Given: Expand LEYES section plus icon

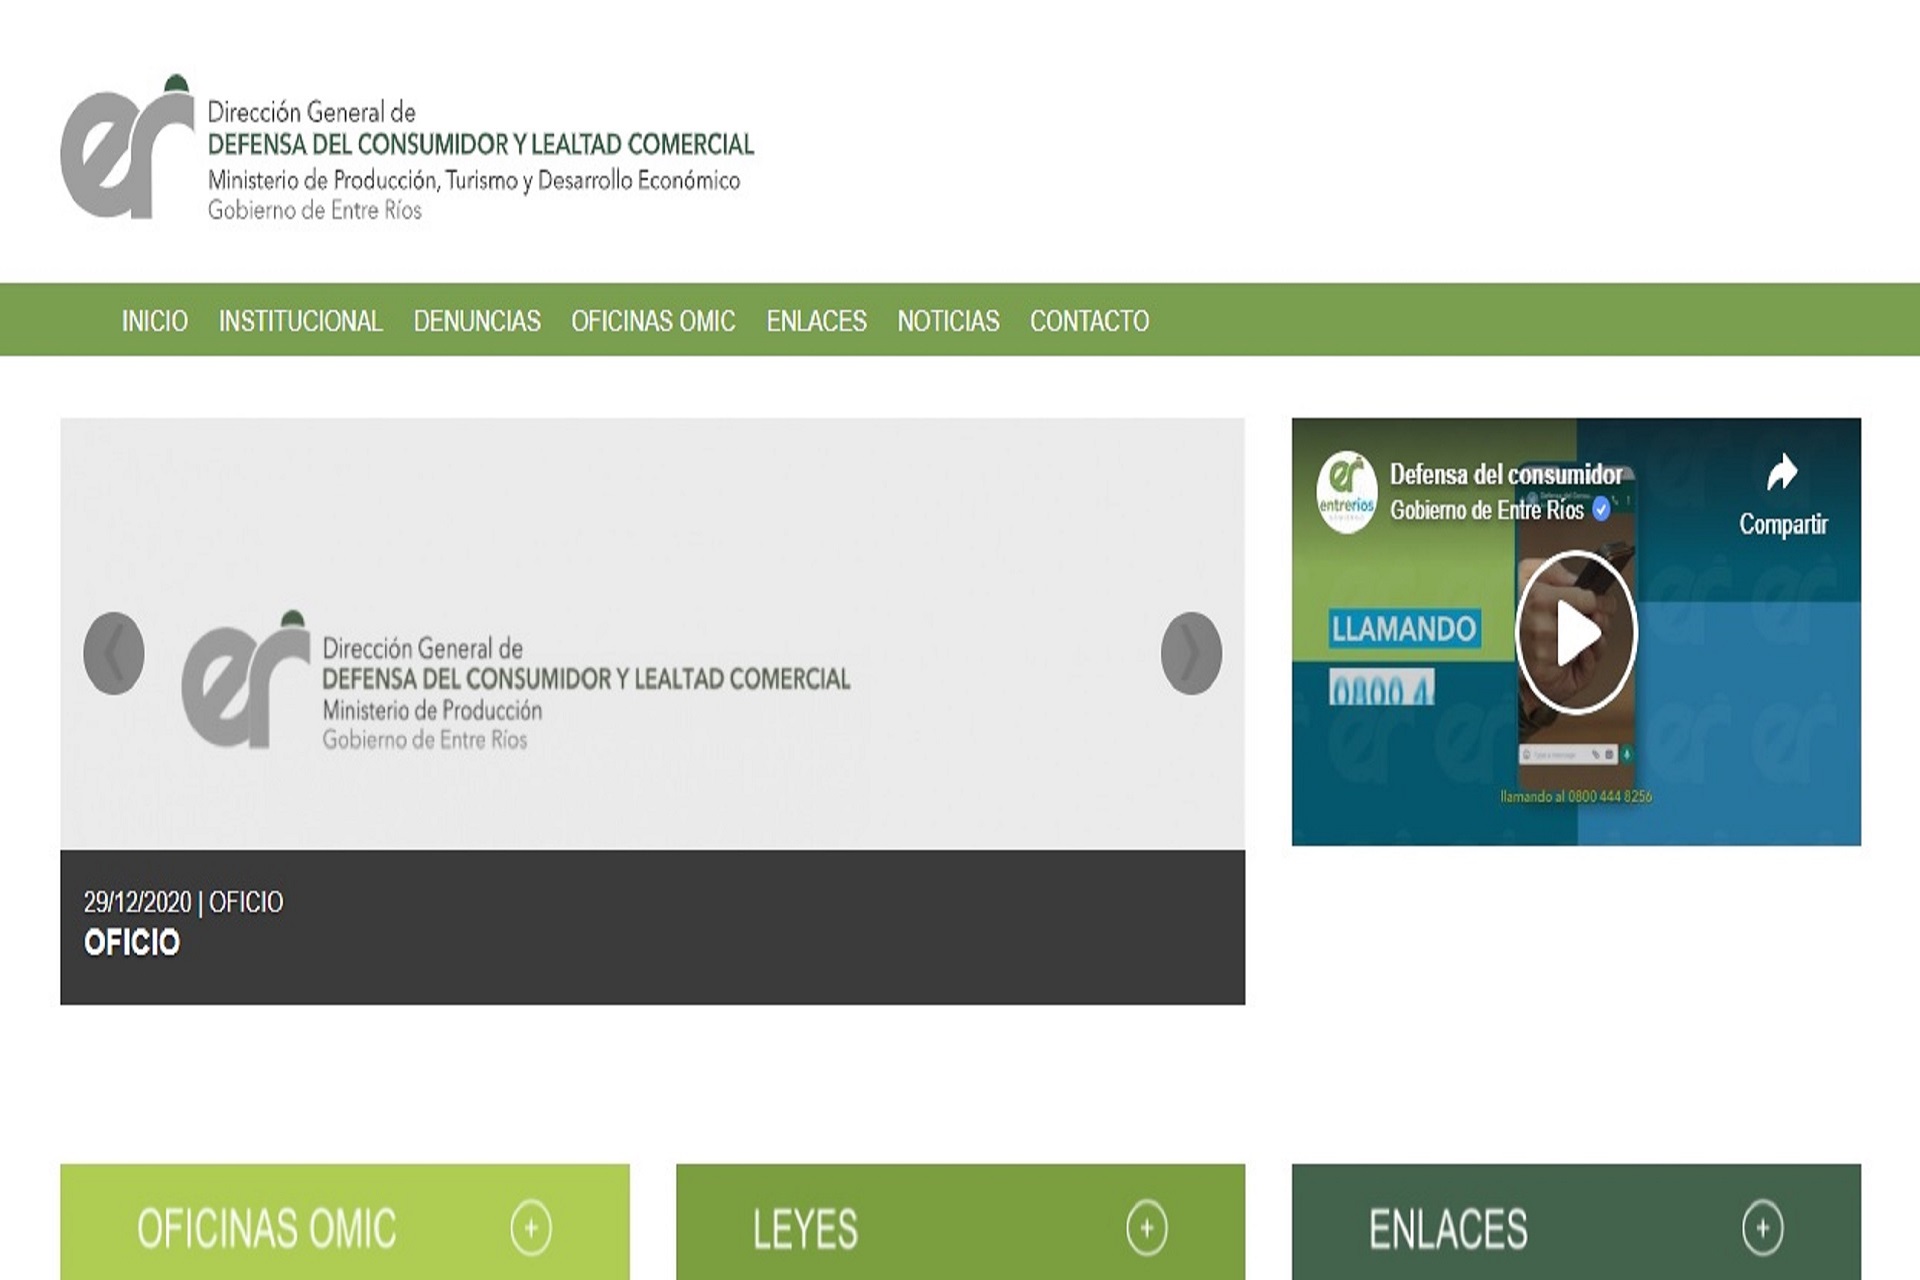Looking at the screenshot, I should point(1146,1227).
